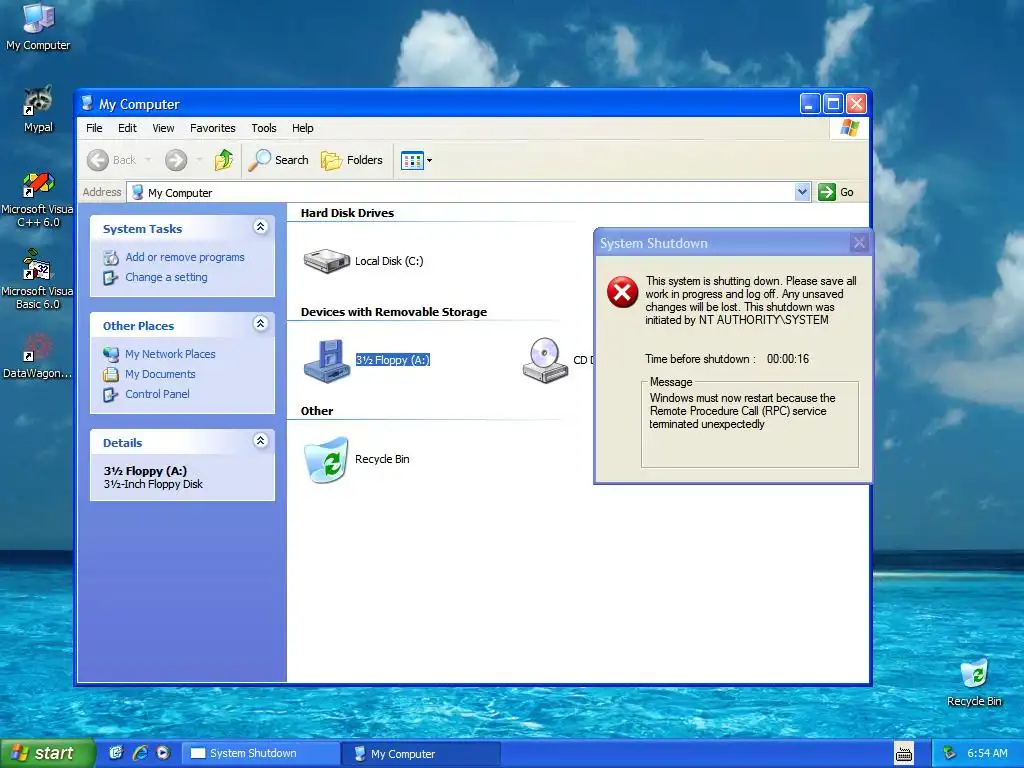Launch Internet Explorer from quick launch
The height and width of the screenshot is (768, 1024).
click(x=140, y=753)
